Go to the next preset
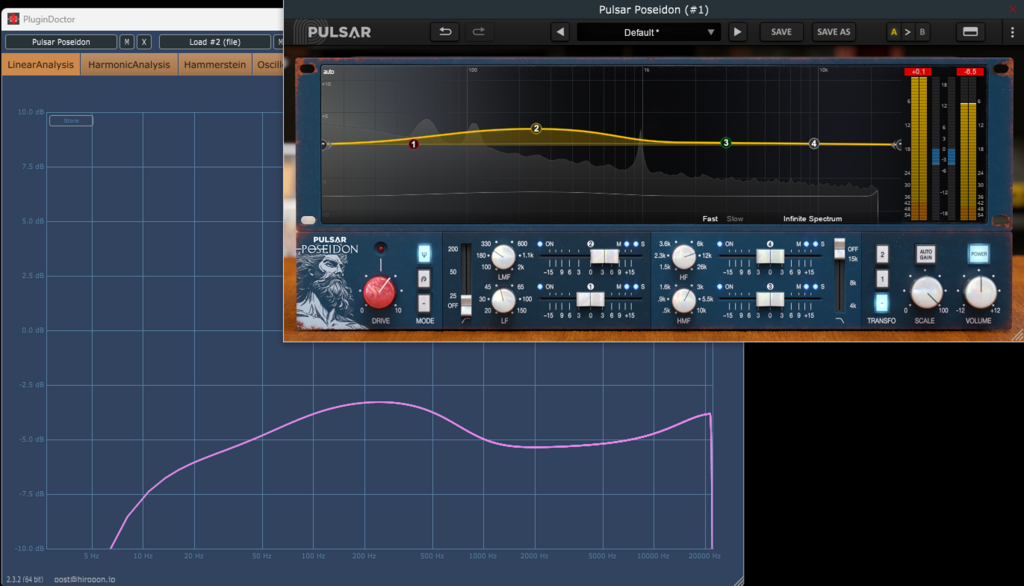This screenshot has width=1024, height=586. (x=737, y=32)
